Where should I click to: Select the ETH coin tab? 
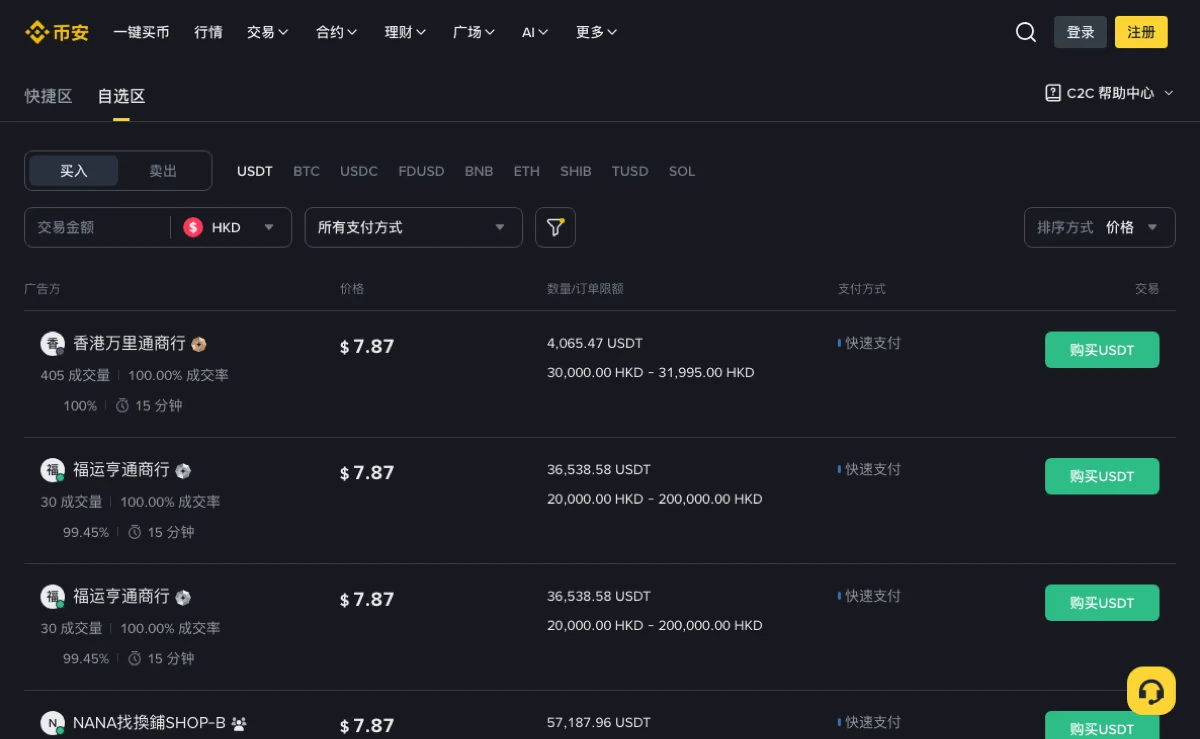527,171
